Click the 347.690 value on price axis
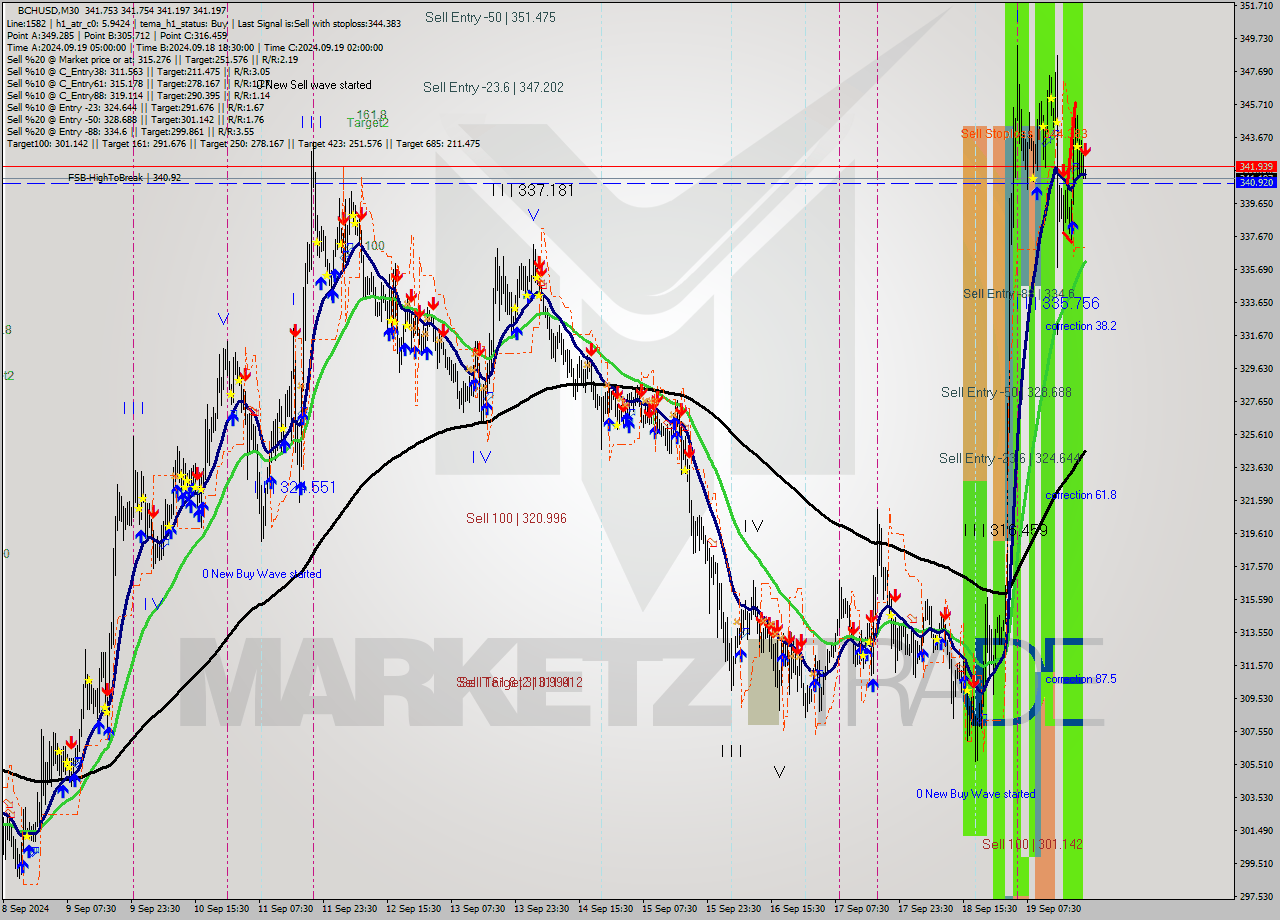This screenshot has width=1280, height=920. point(1256,72)
